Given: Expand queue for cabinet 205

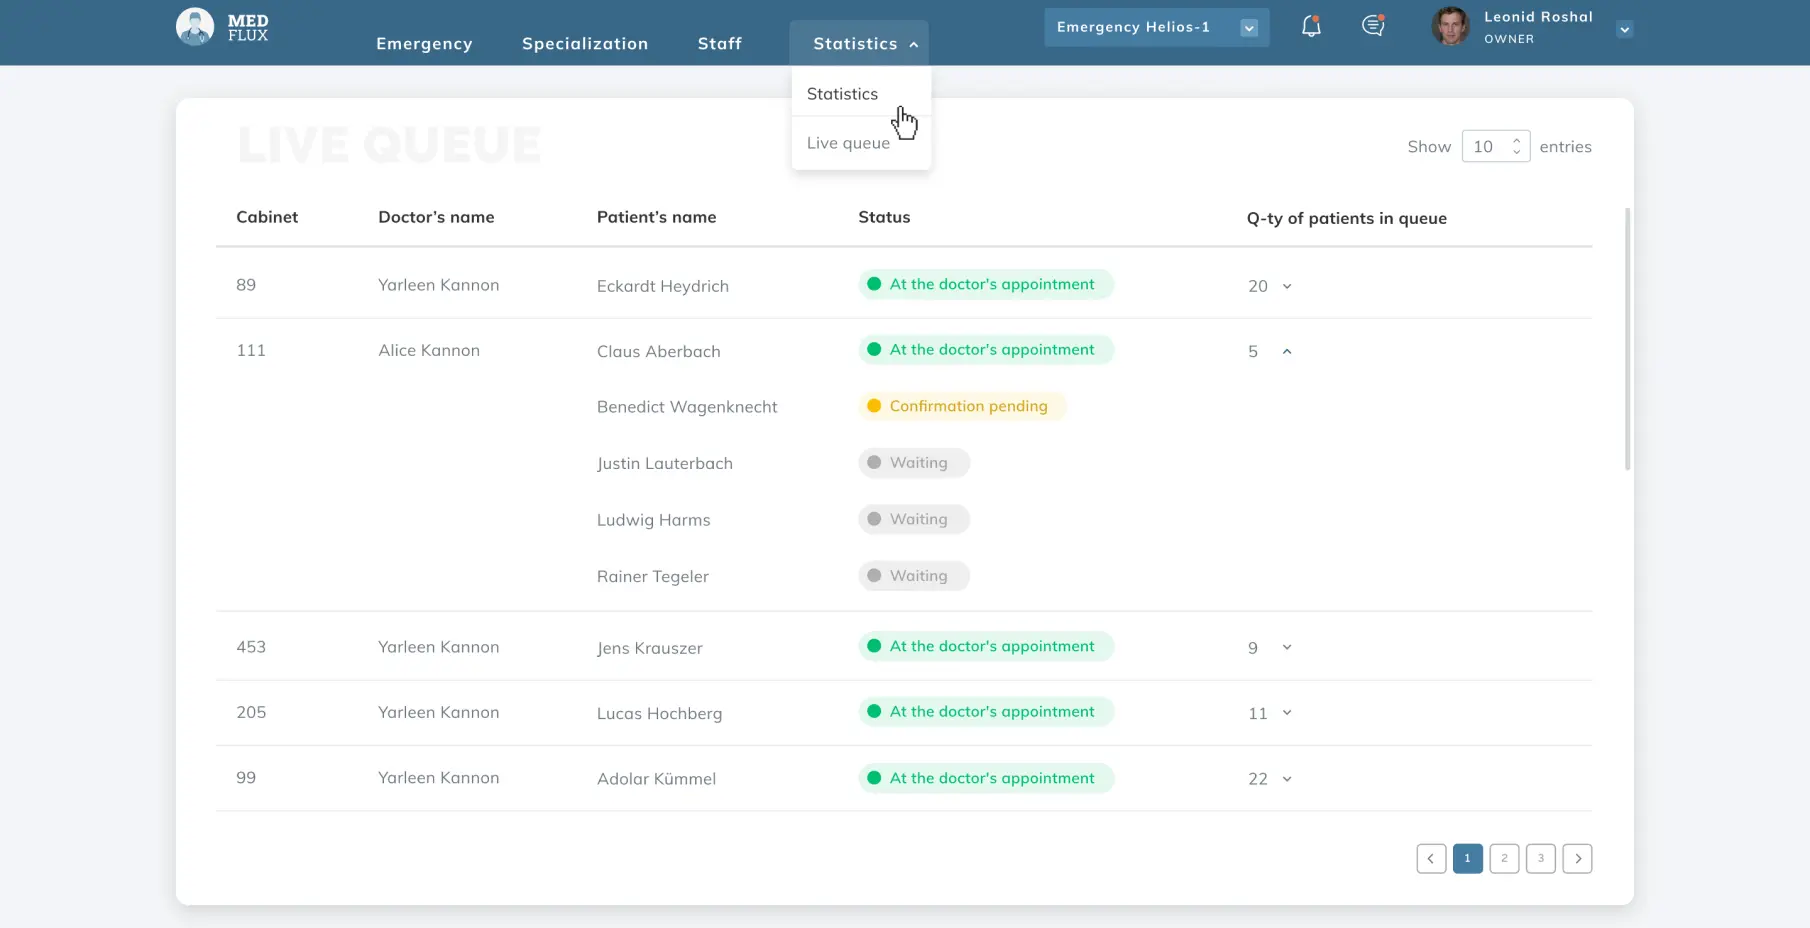Looking at the screenshot, I should click(x=1287, y=713).
